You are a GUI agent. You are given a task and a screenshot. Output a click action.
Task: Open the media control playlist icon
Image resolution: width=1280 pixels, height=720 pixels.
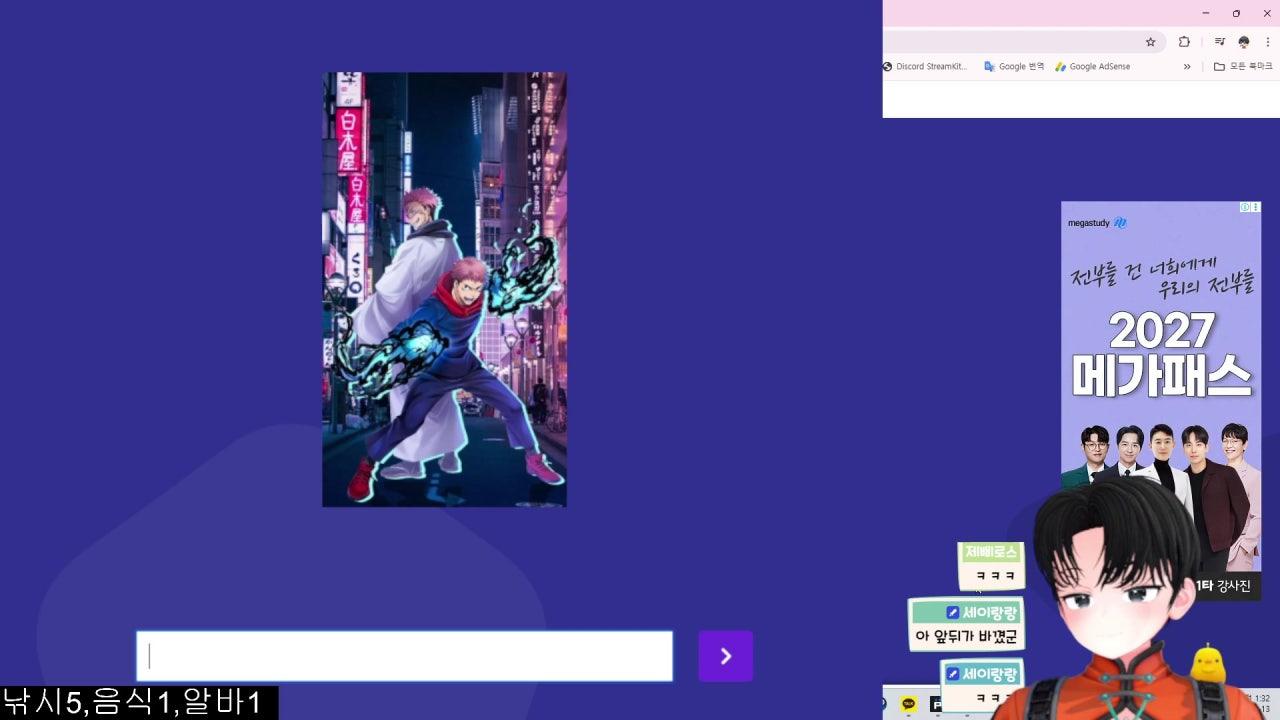[x=1219, y=42]
